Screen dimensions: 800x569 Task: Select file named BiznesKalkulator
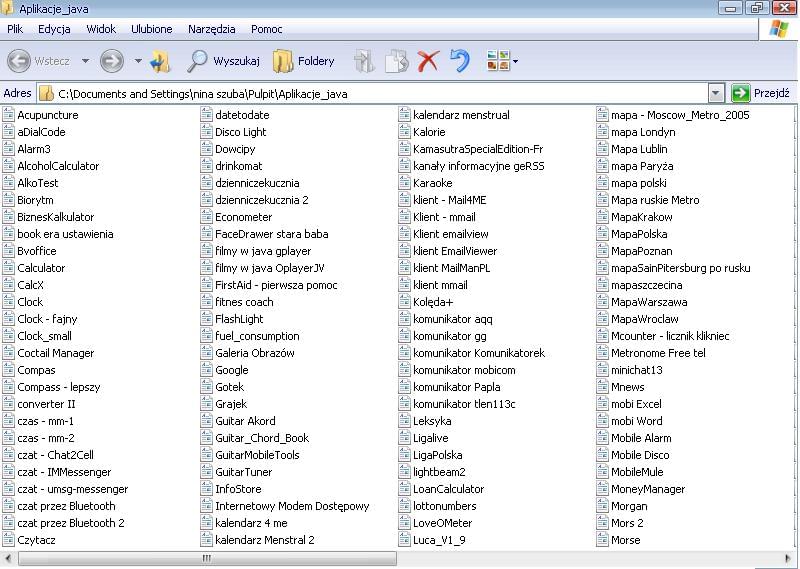coord(56,217)
